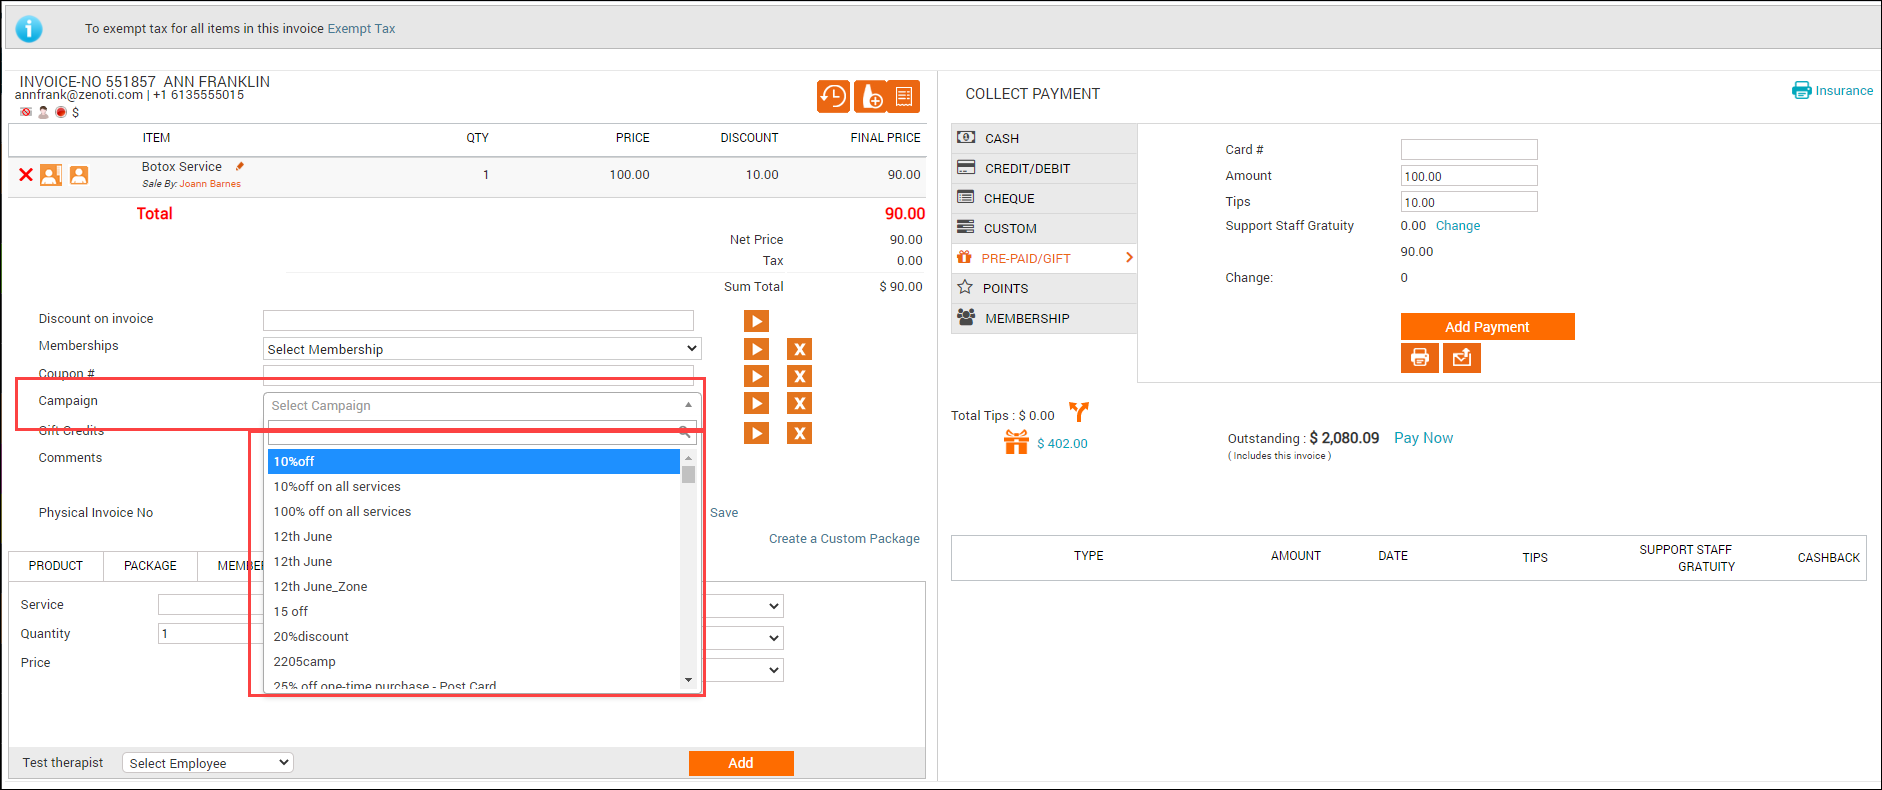Switch to the PACKAGE tab
The width and height of the screenshot is (1882, 790).
(x=150, y=565)
